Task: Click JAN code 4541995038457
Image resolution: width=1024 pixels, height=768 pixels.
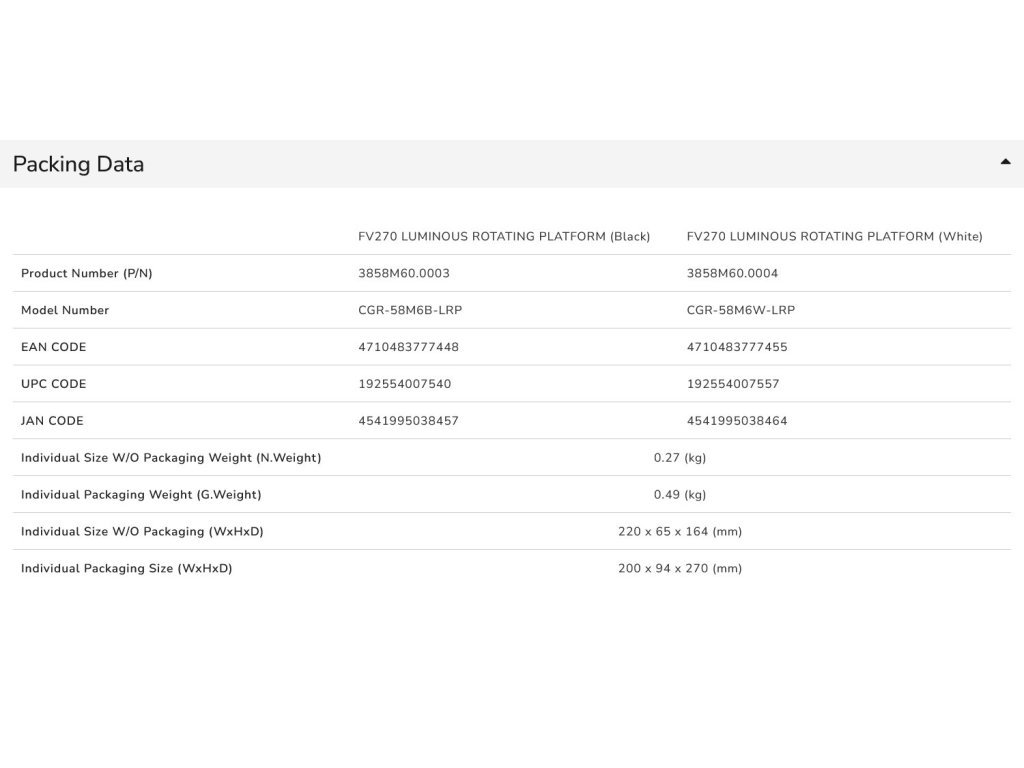Action: pos(408,421)
